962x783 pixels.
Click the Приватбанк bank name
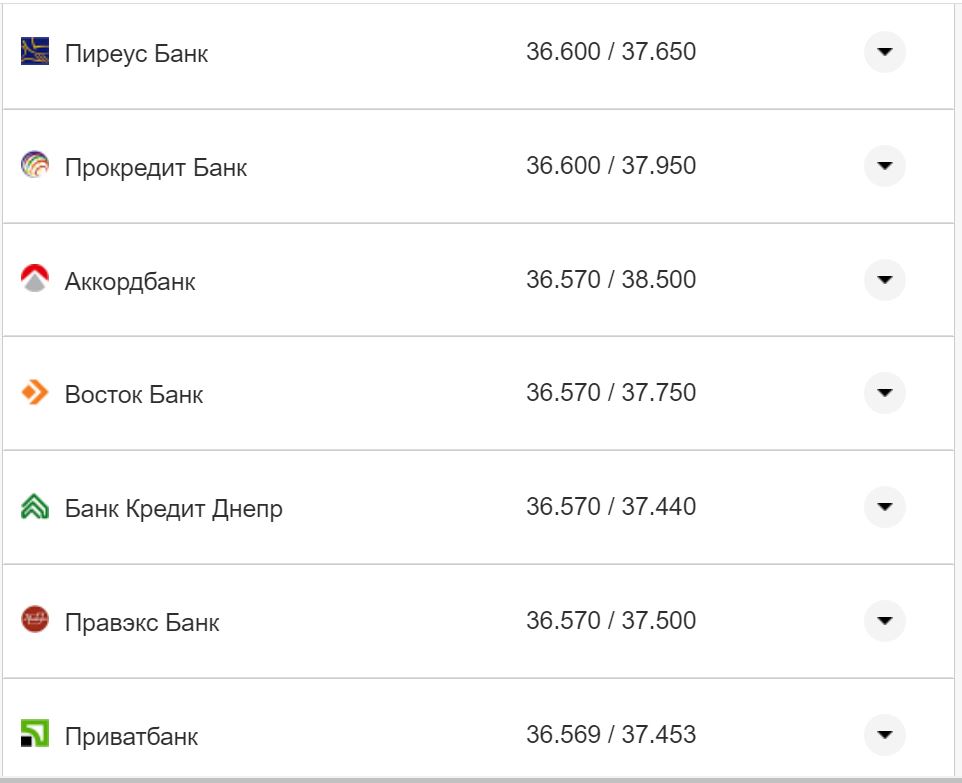click(131, 737)
